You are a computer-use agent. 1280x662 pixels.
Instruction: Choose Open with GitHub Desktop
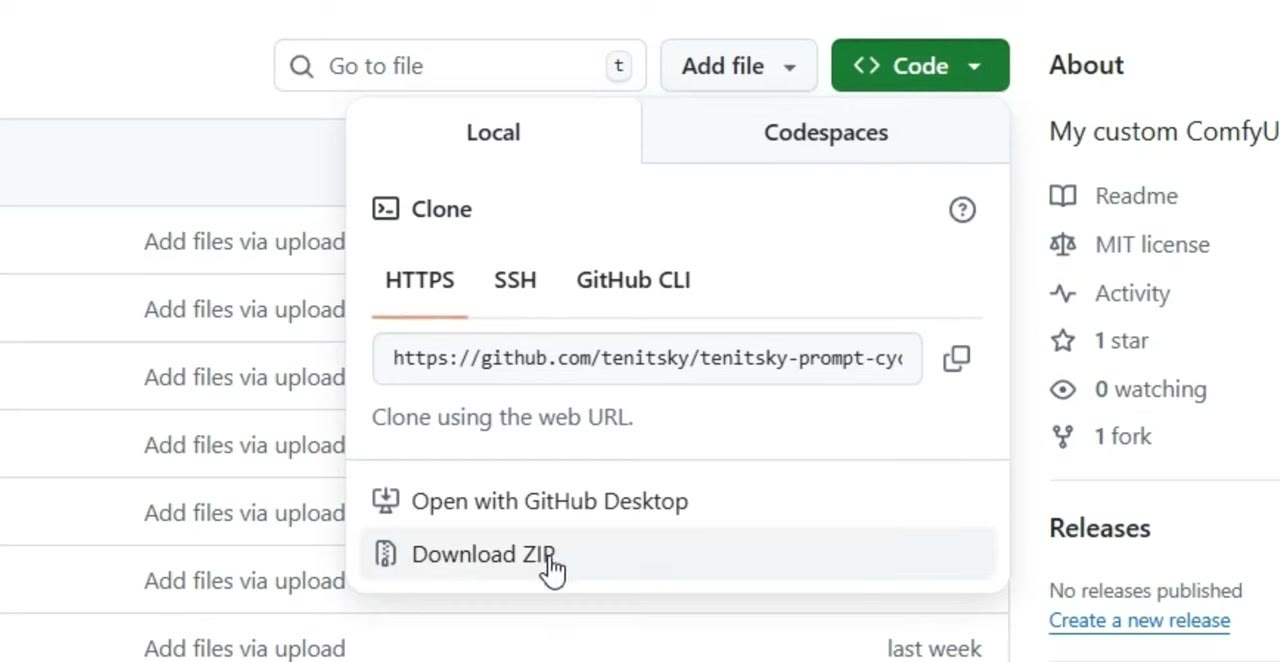click(x=678, y=500)
